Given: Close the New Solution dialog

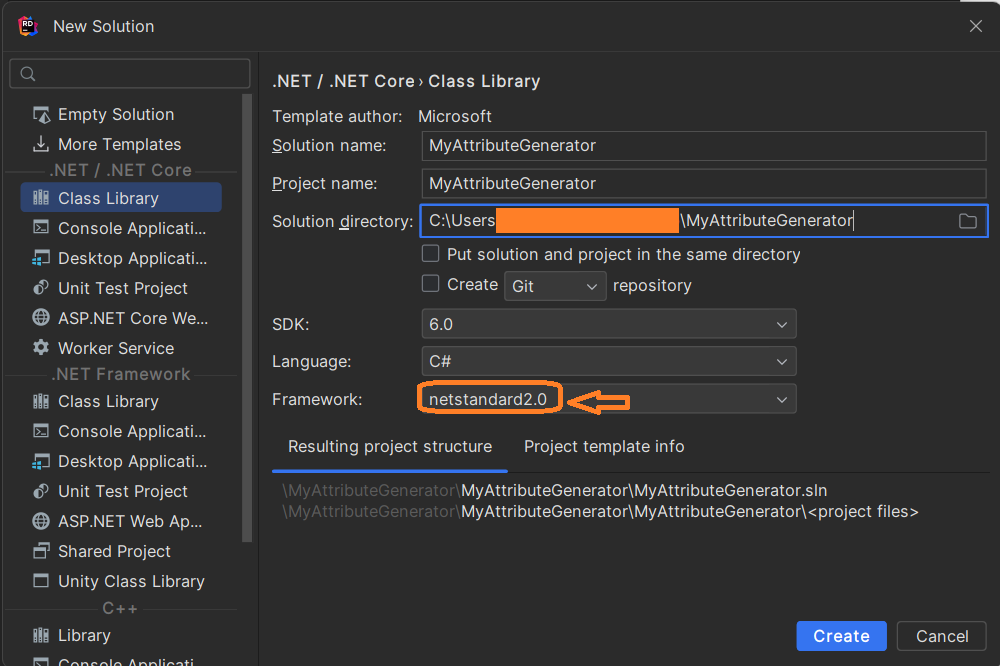Looking at the screenshot, I should coord(976,26).
